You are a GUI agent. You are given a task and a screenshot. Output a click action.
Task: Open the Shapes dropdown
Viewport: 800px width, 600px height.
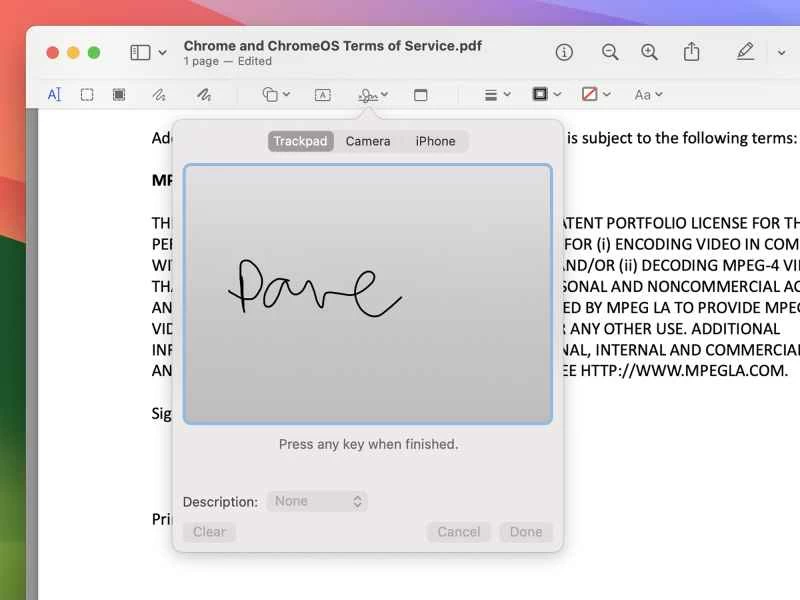272,94
